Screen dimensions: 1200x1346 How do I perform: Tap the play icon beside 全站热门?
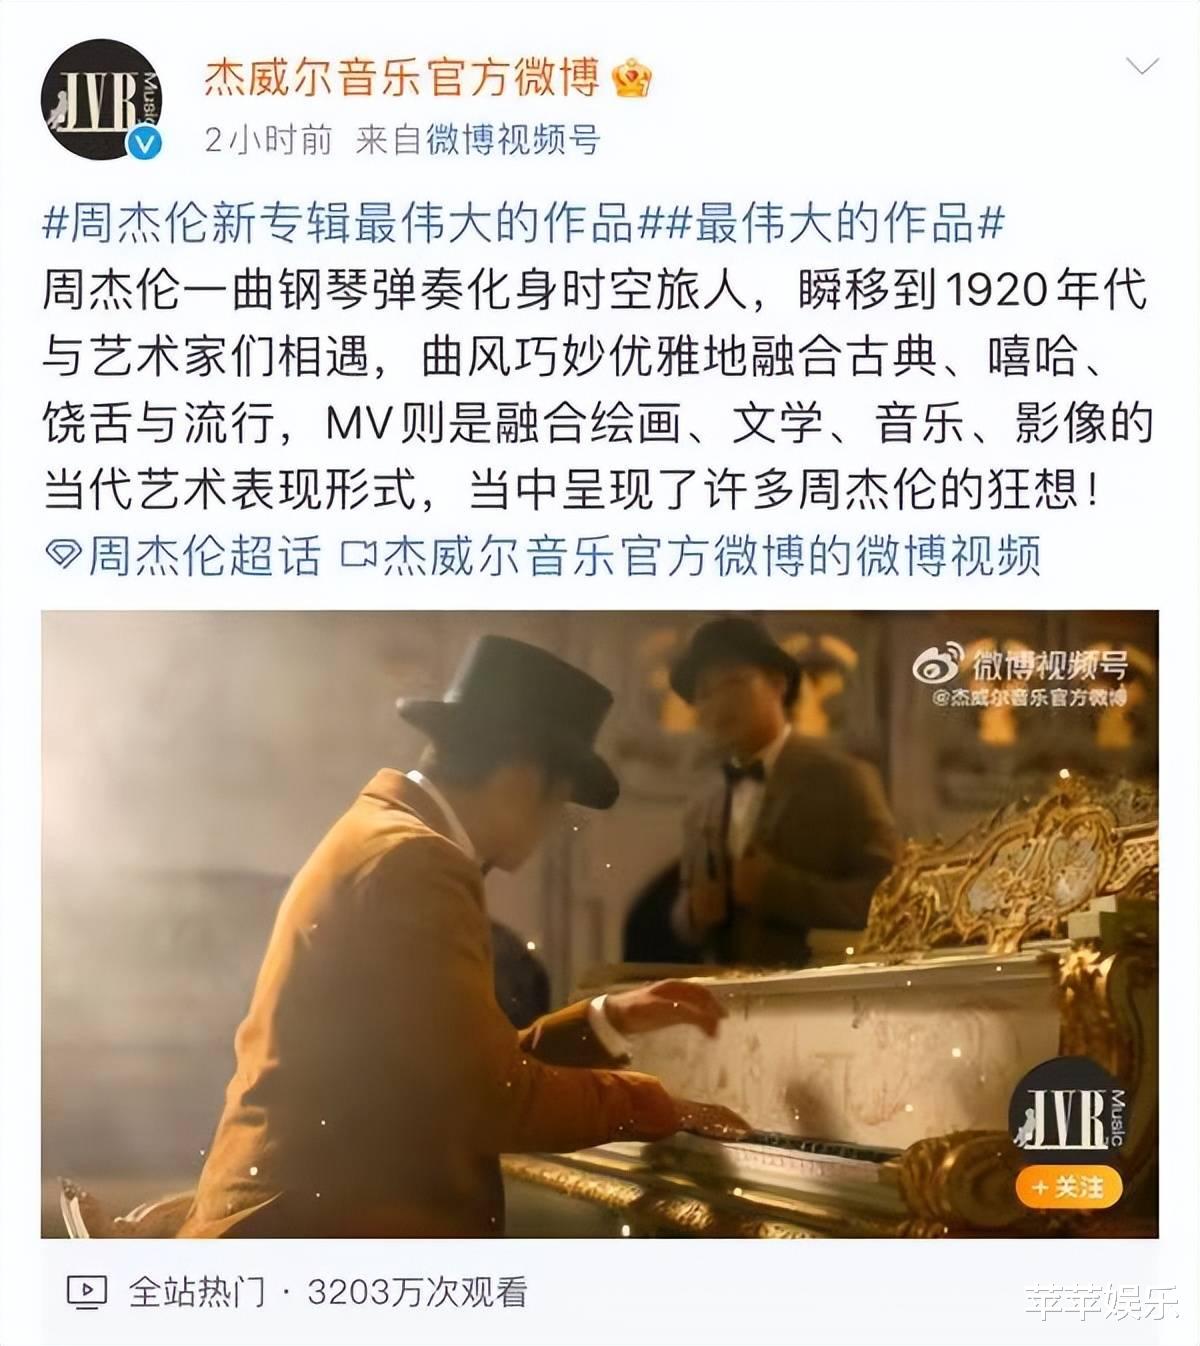click(86, 1292)
